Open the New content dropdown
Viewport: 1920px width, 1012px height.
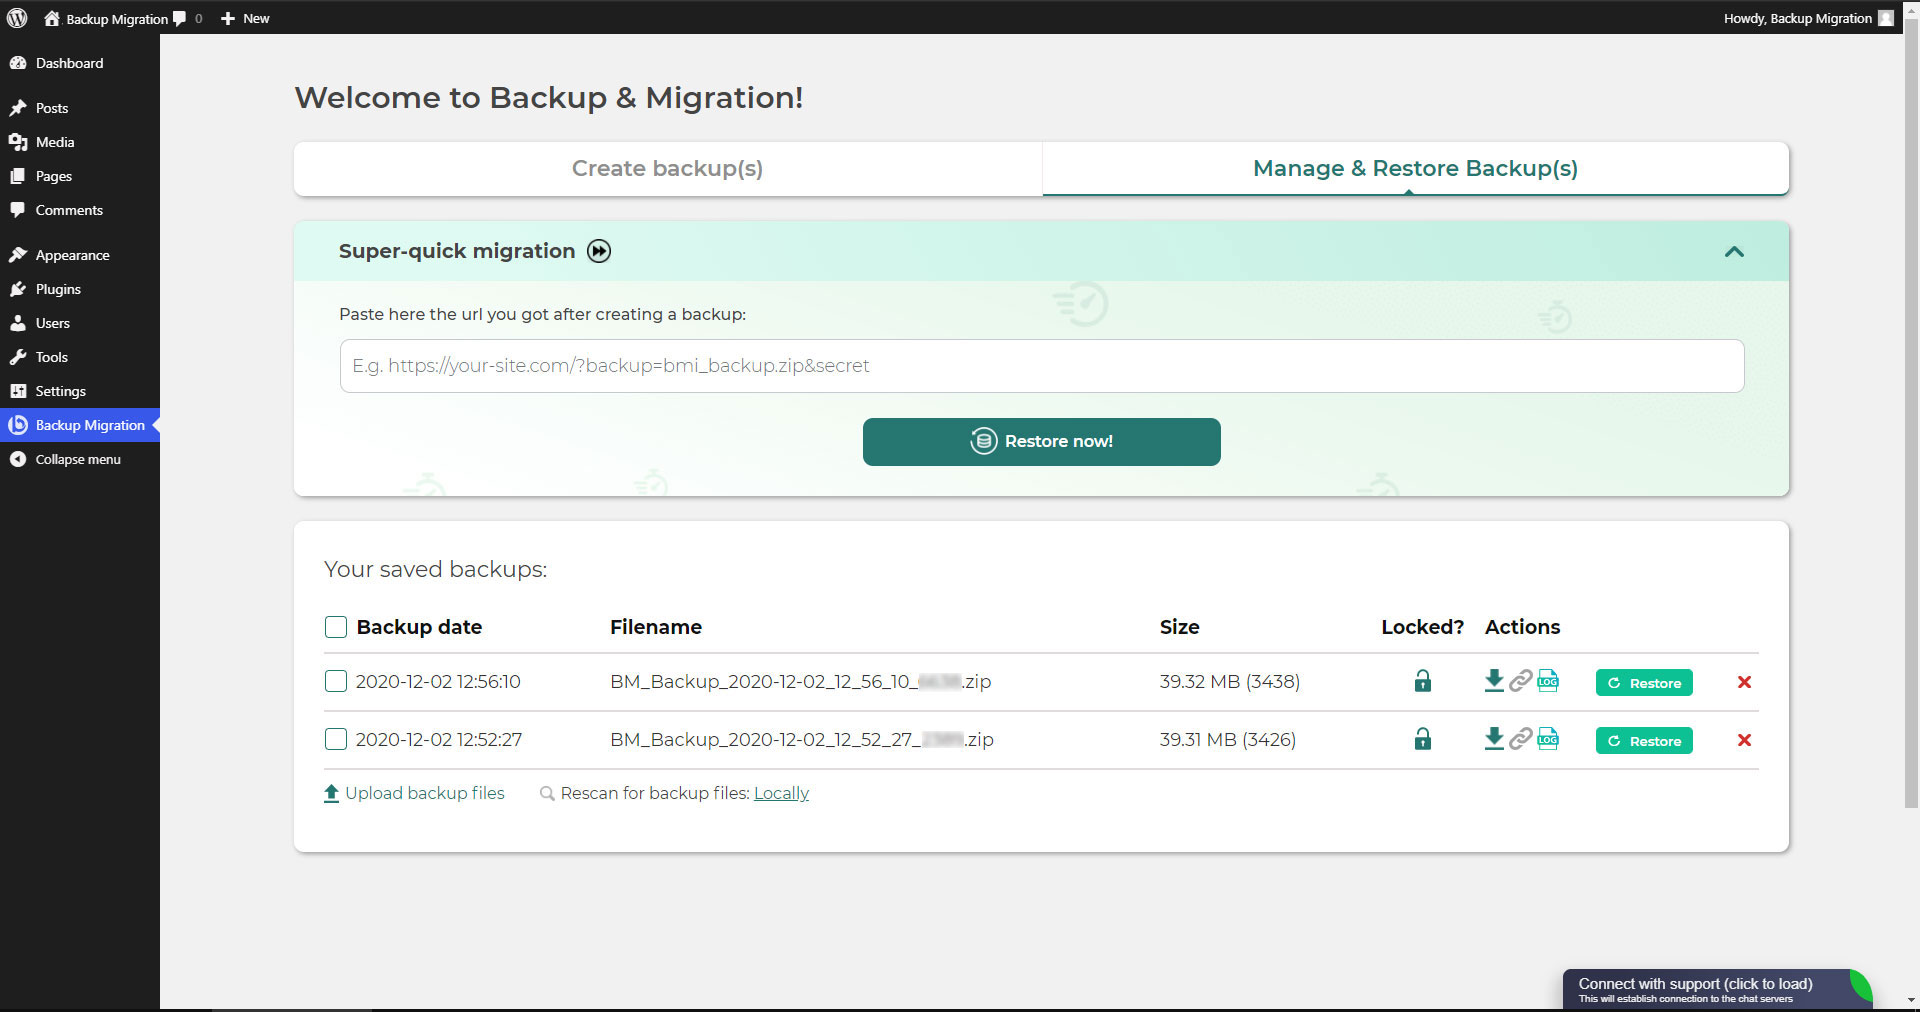[245, 18]
